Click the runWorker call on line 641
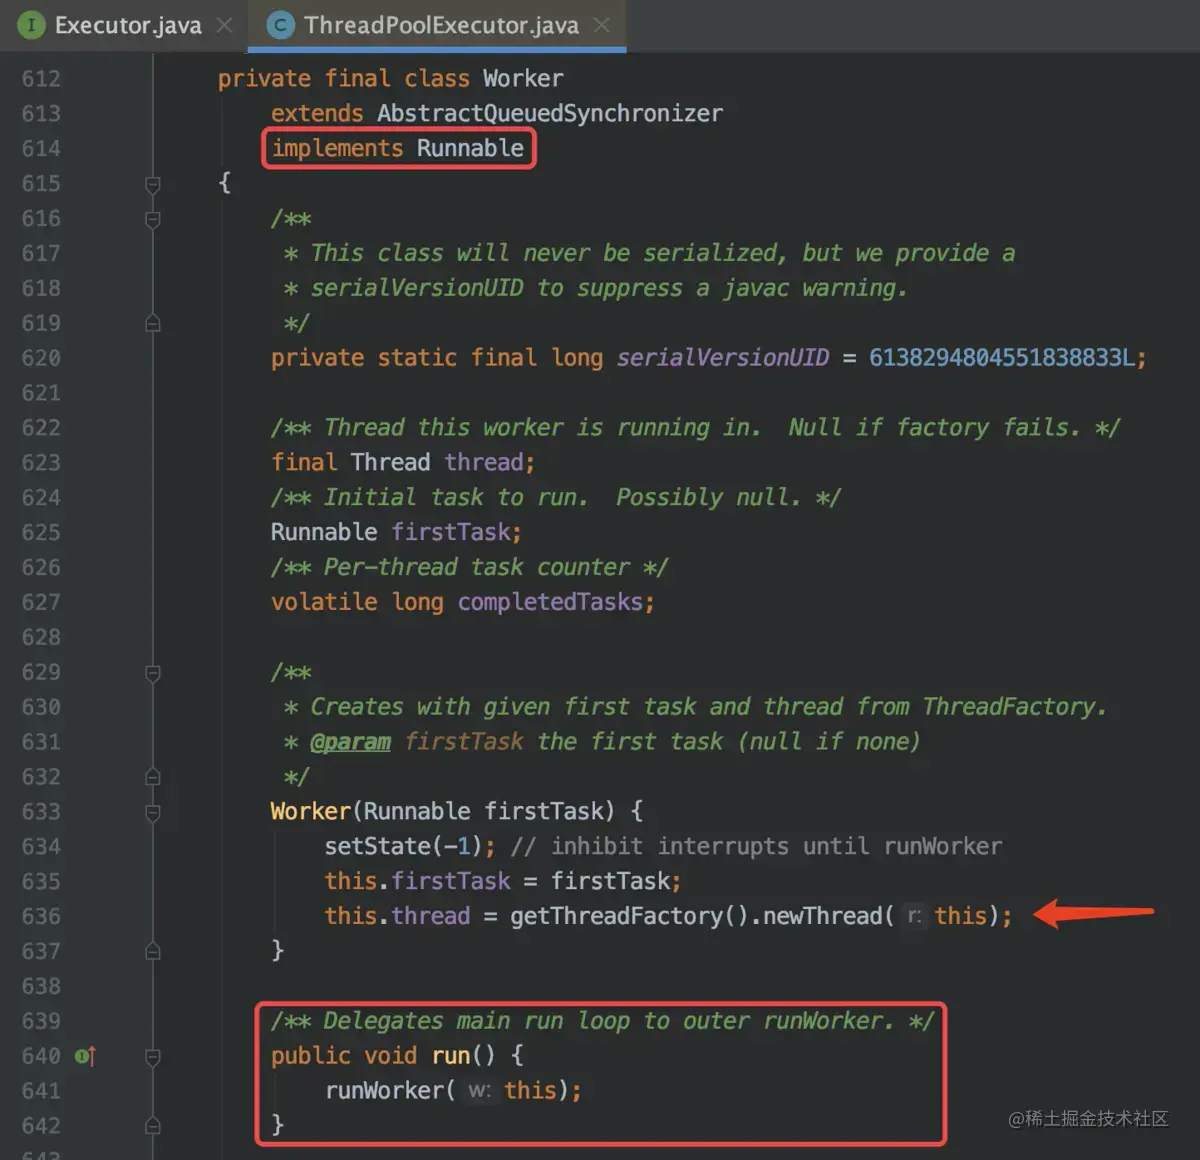Image resolution: width=1200 pixels, height=1160 pixels. (x=384, y=1091)
